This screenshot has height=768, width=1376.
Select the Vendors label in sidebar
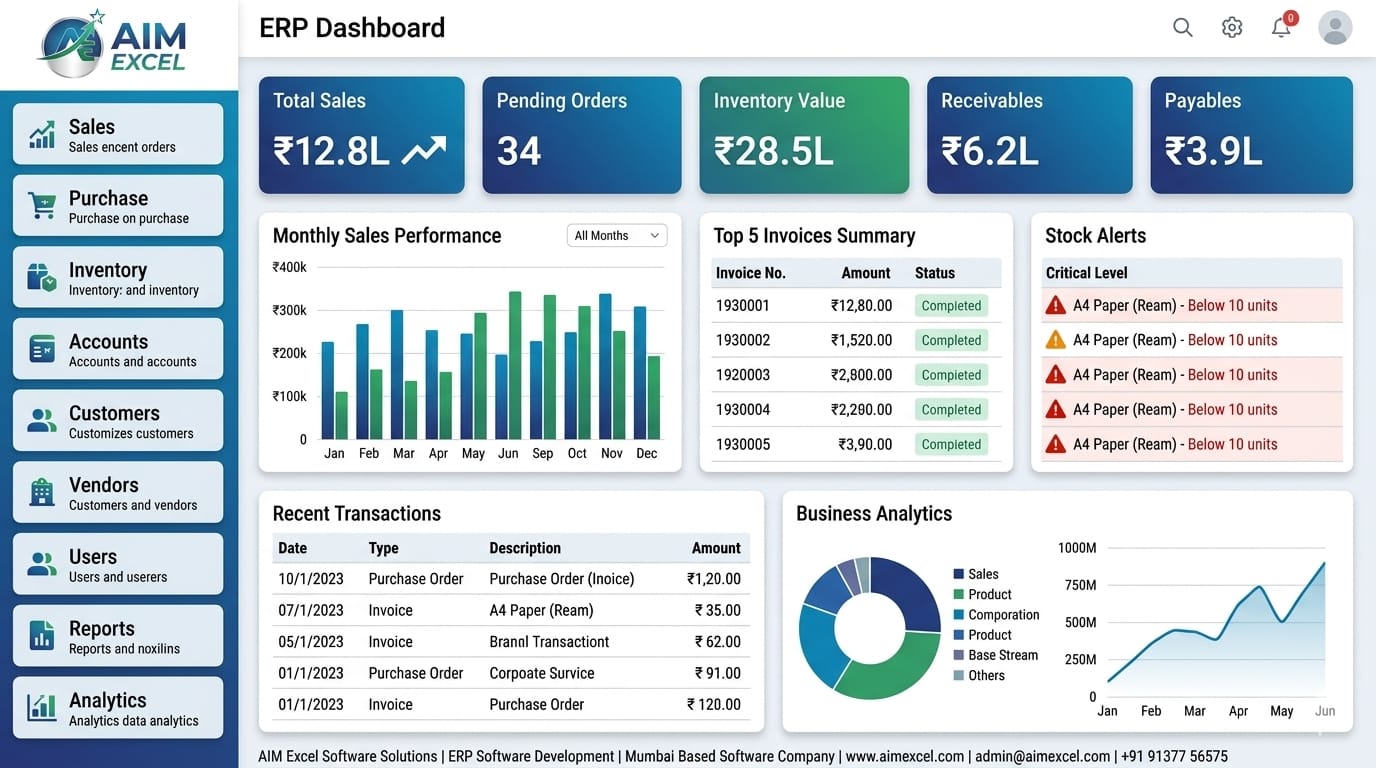104,485
